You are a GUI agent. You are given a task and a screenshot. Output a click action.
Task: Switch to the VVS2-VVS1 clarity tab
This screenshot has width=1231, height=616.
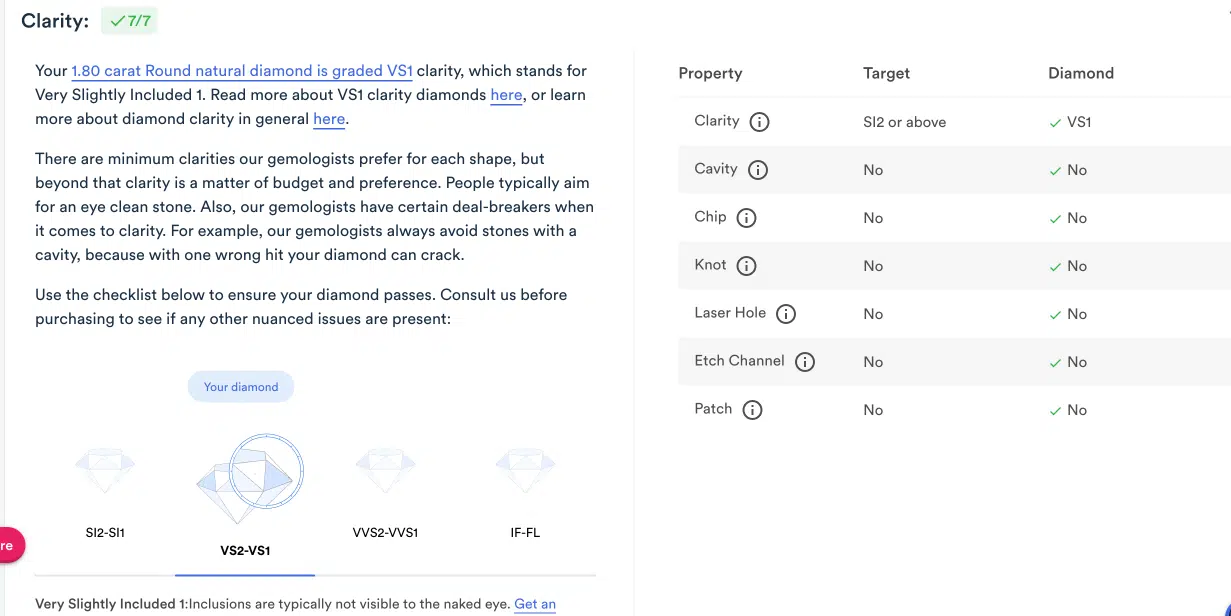click(x=385, y=532)
